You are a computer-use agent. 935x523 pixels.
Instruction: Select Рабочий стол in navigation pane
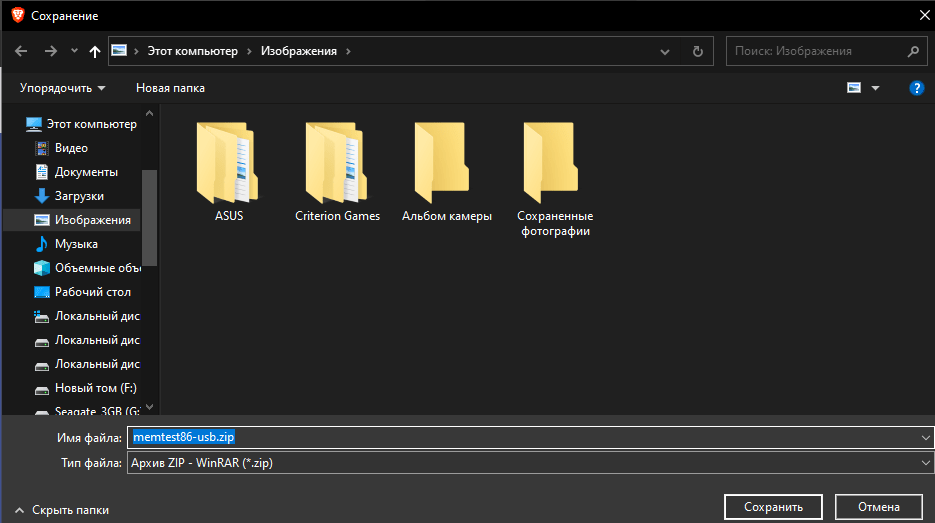(x=92, y=292)
